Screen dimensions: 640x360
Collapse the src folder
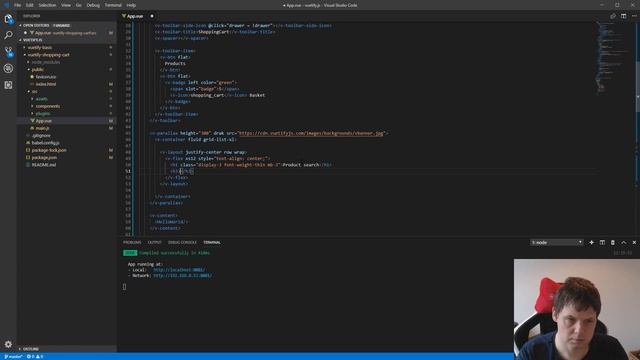coord(34,91)
